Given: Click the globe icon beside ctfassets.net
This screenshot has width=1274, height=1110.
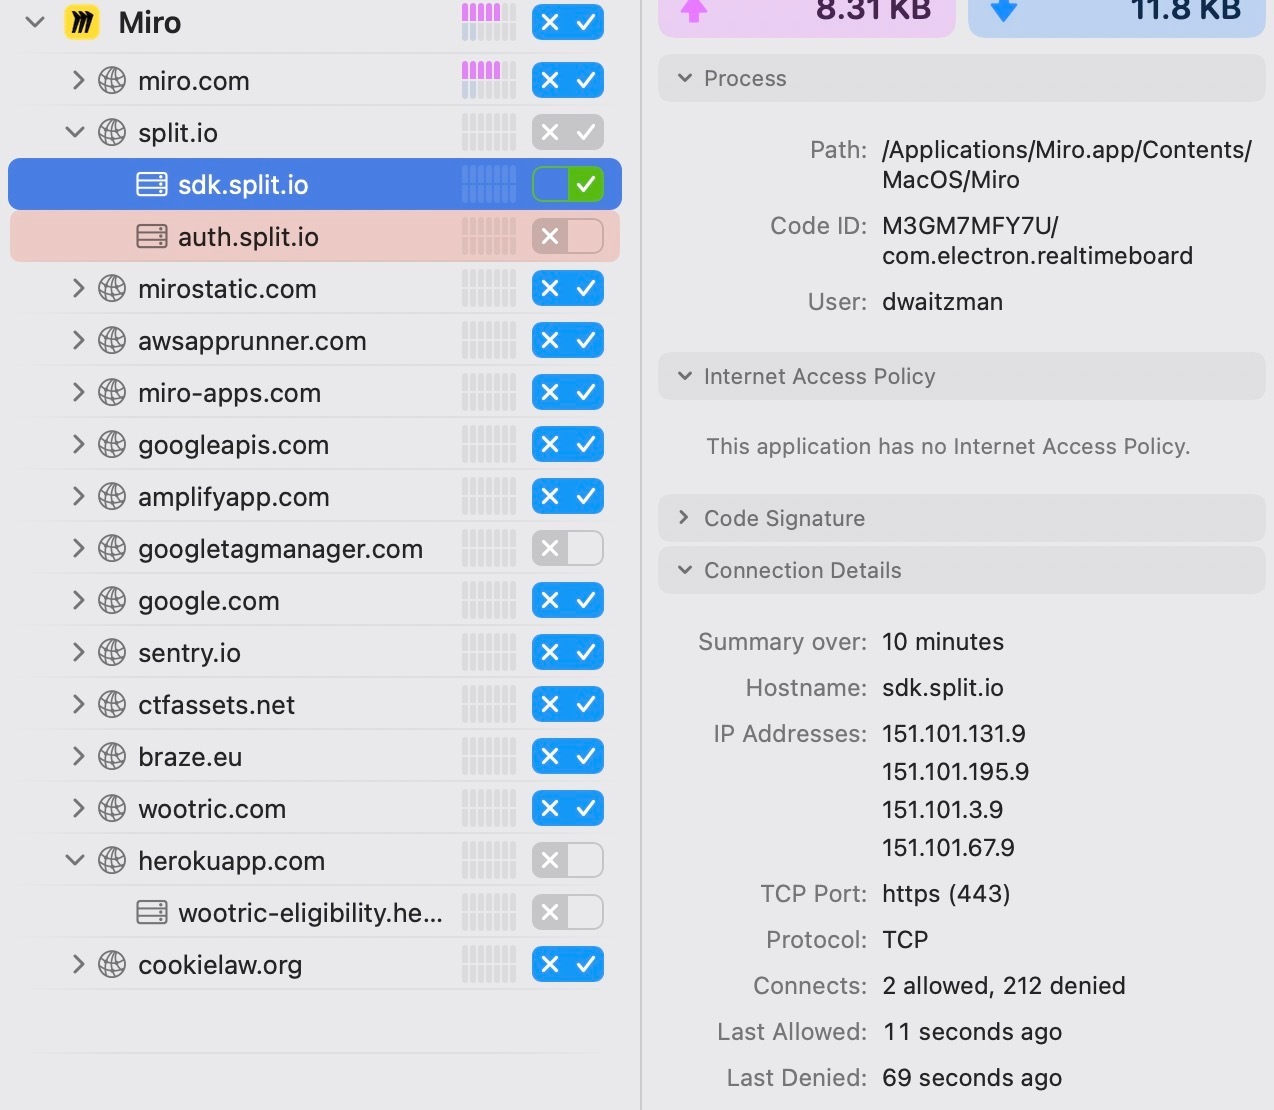Looking at the screenshot, I should pyautogui.click(x=112, y=704).
